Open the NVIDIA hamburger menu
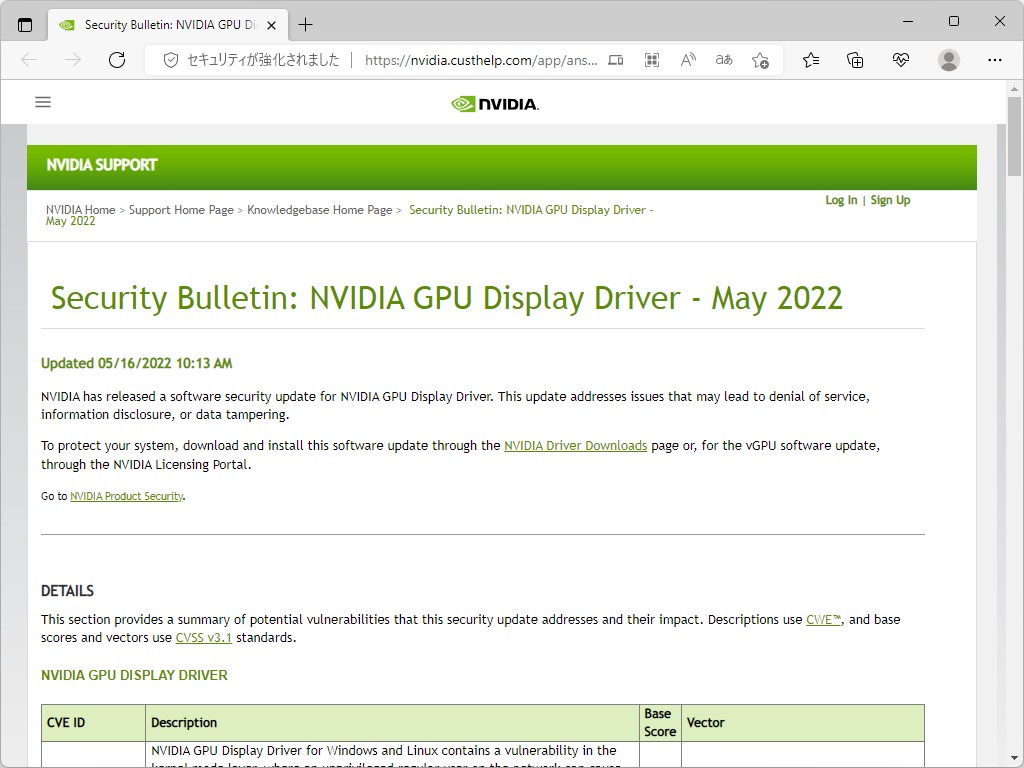 tap(43, 102)
